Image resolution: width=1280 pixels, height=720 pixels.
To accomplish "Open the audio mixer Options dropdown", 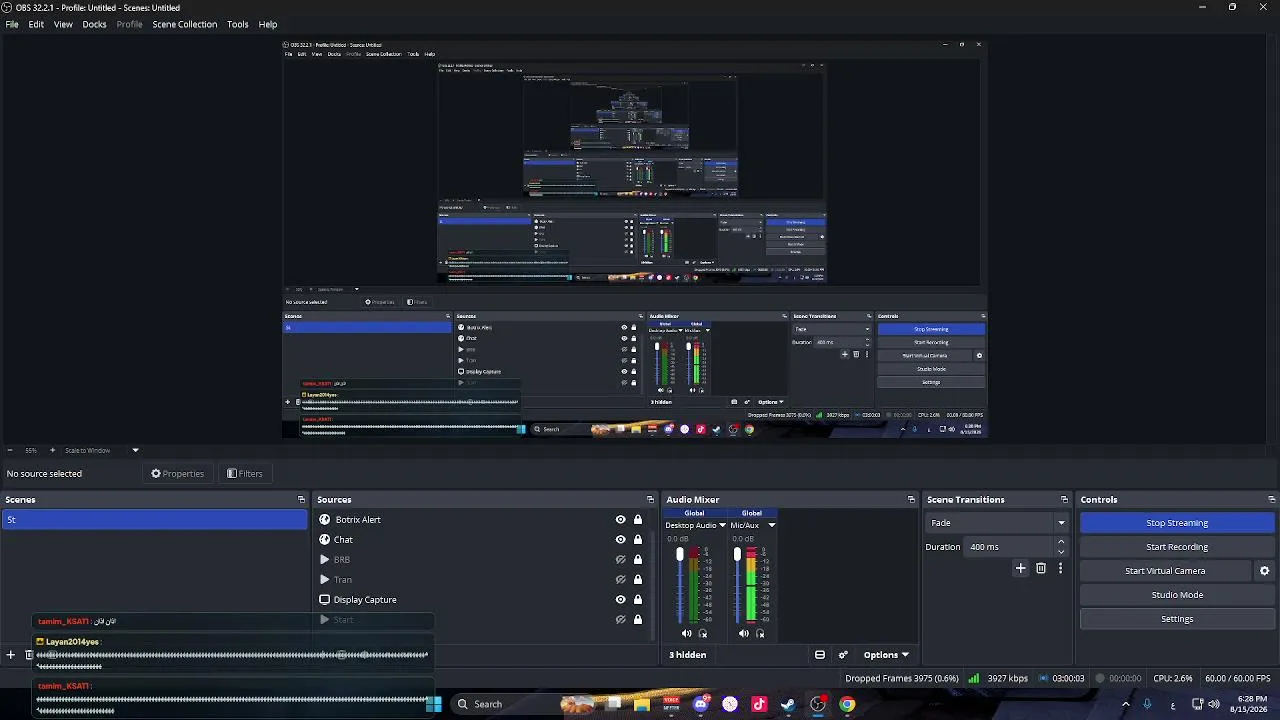I will pos(886,655).
